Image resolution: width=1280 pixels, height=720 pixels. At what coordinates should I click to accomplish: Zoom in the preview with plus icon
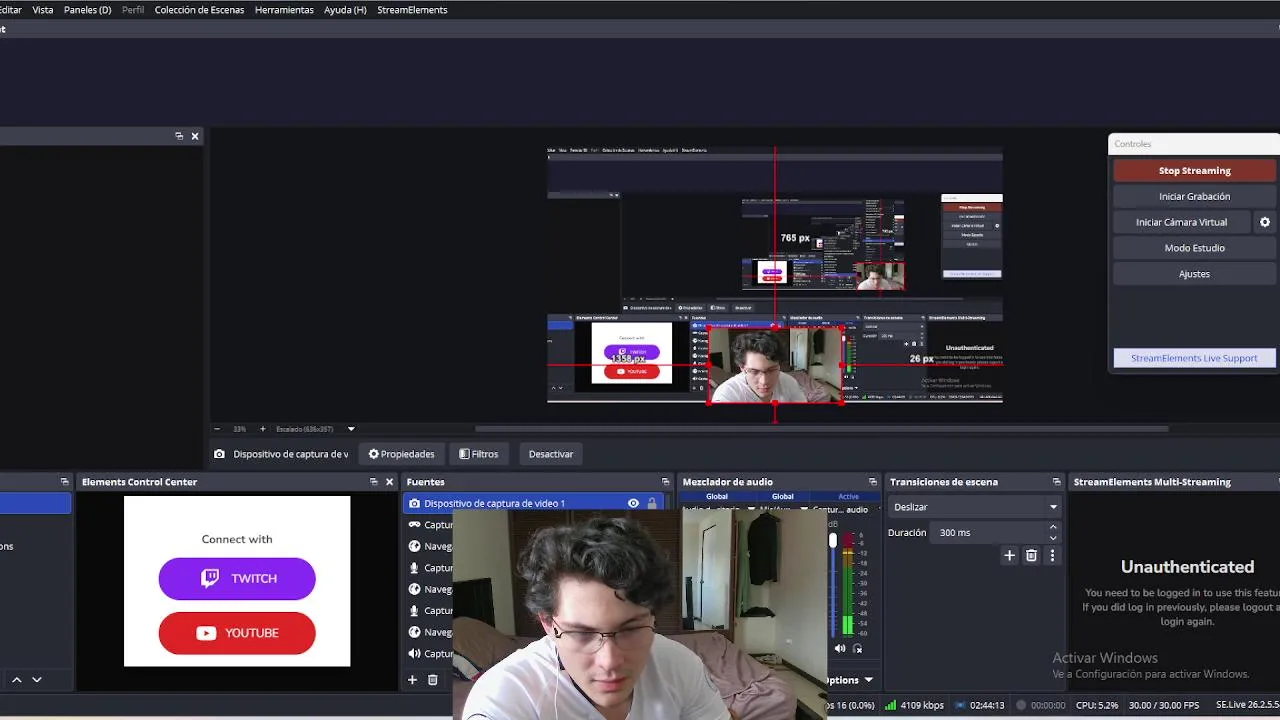point(263,429)
